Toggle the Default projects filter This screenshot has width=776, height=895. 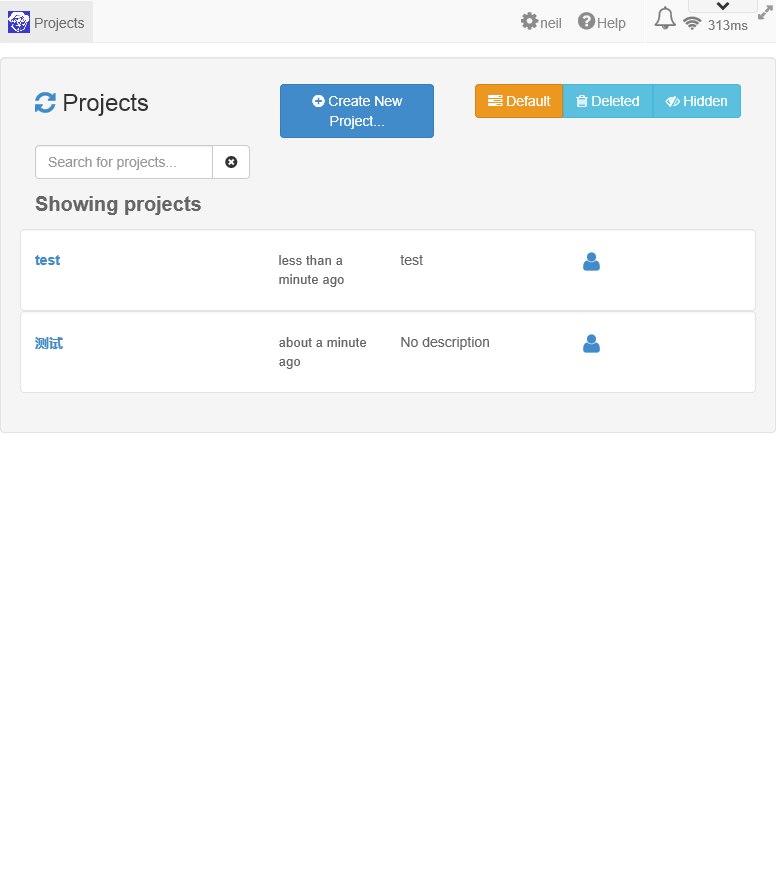(x=519, y=101)
